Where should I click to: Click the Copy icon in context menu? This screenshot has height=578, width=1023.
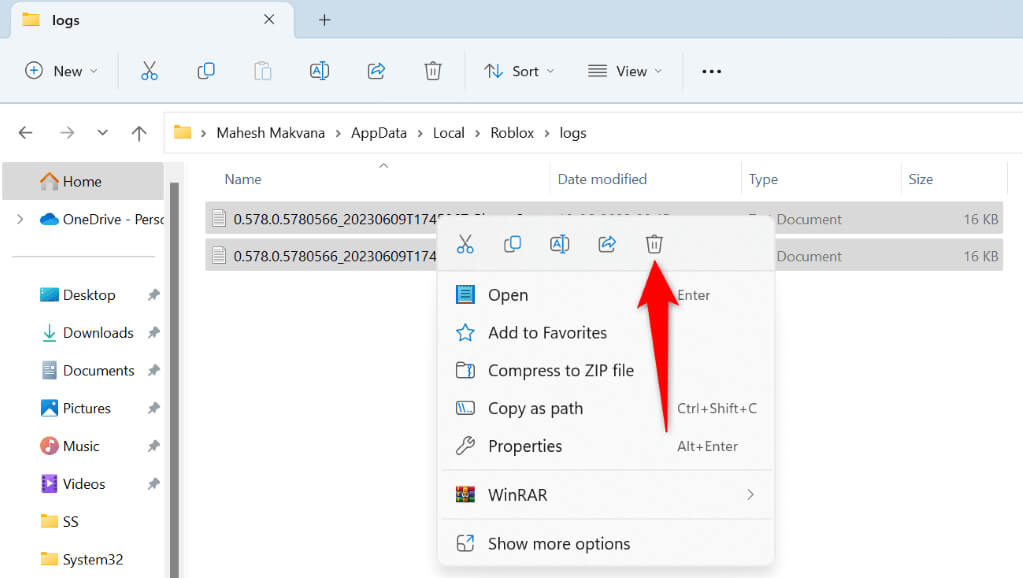tap(512, 244)
